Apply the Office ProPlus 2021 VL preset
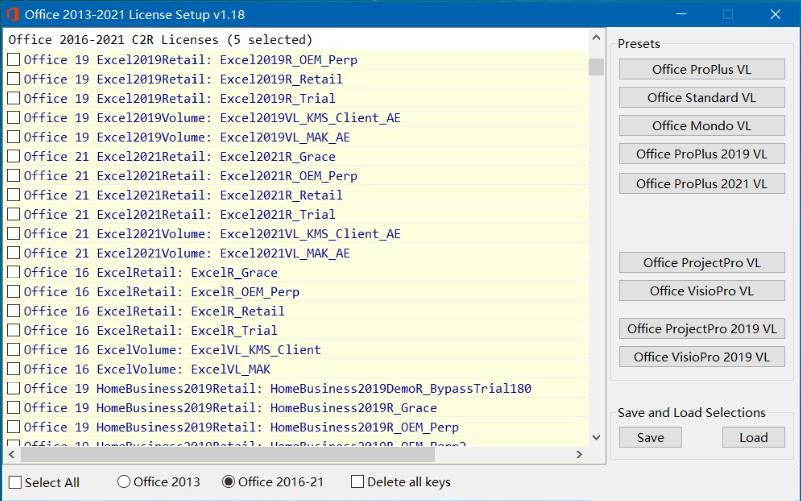This screenshot has width=801, height=501. point(701,184)
